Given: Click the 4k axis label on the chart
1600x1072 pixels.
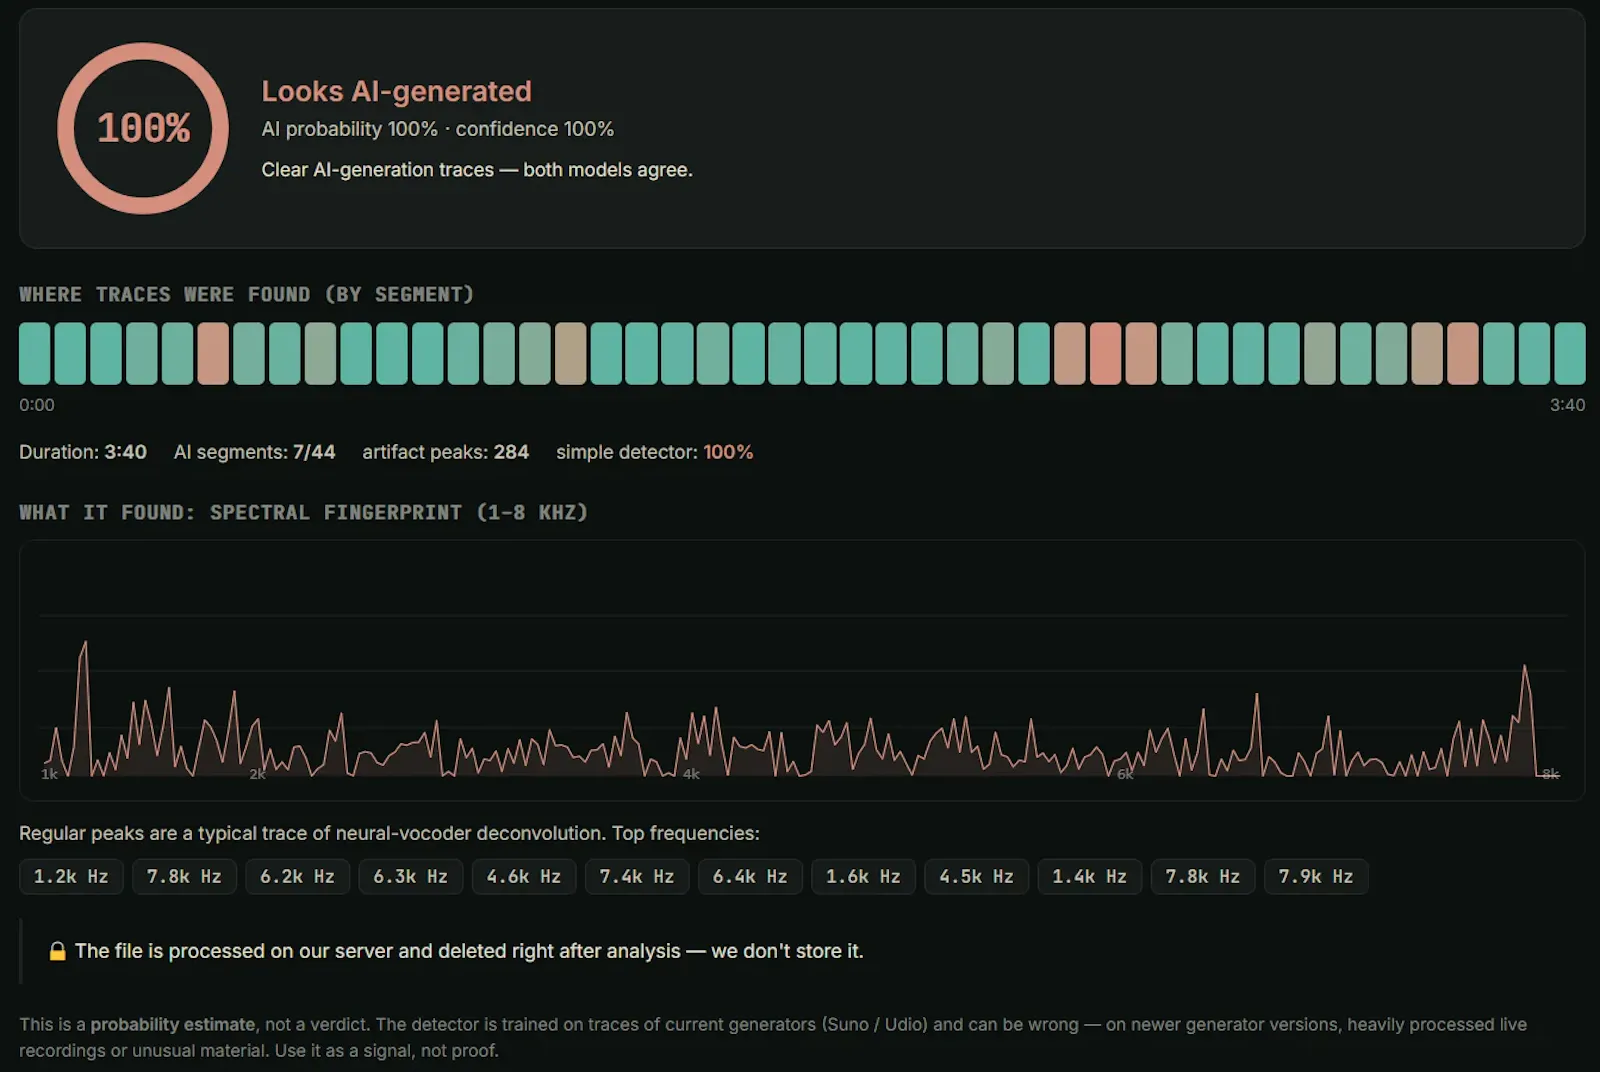Looking at the screenshot, I should 691,774.
